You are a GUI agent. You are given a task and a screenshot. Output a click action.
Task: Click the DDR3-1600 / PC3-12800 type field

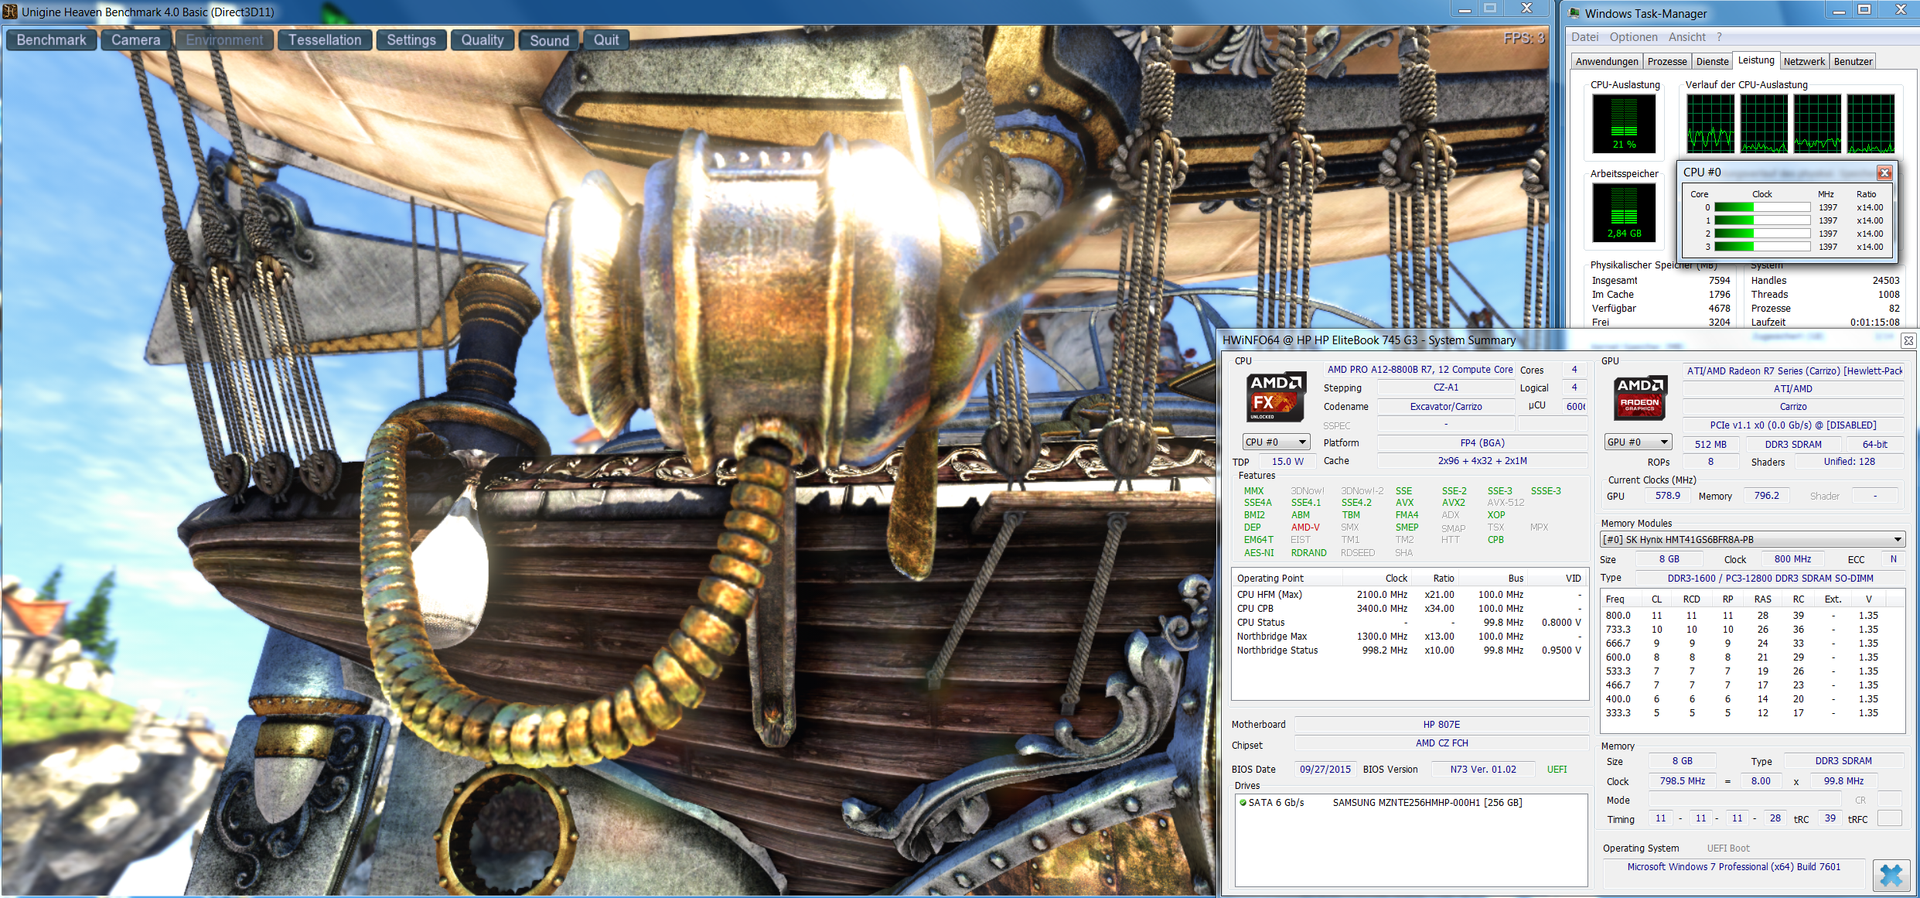[1770, 579]
